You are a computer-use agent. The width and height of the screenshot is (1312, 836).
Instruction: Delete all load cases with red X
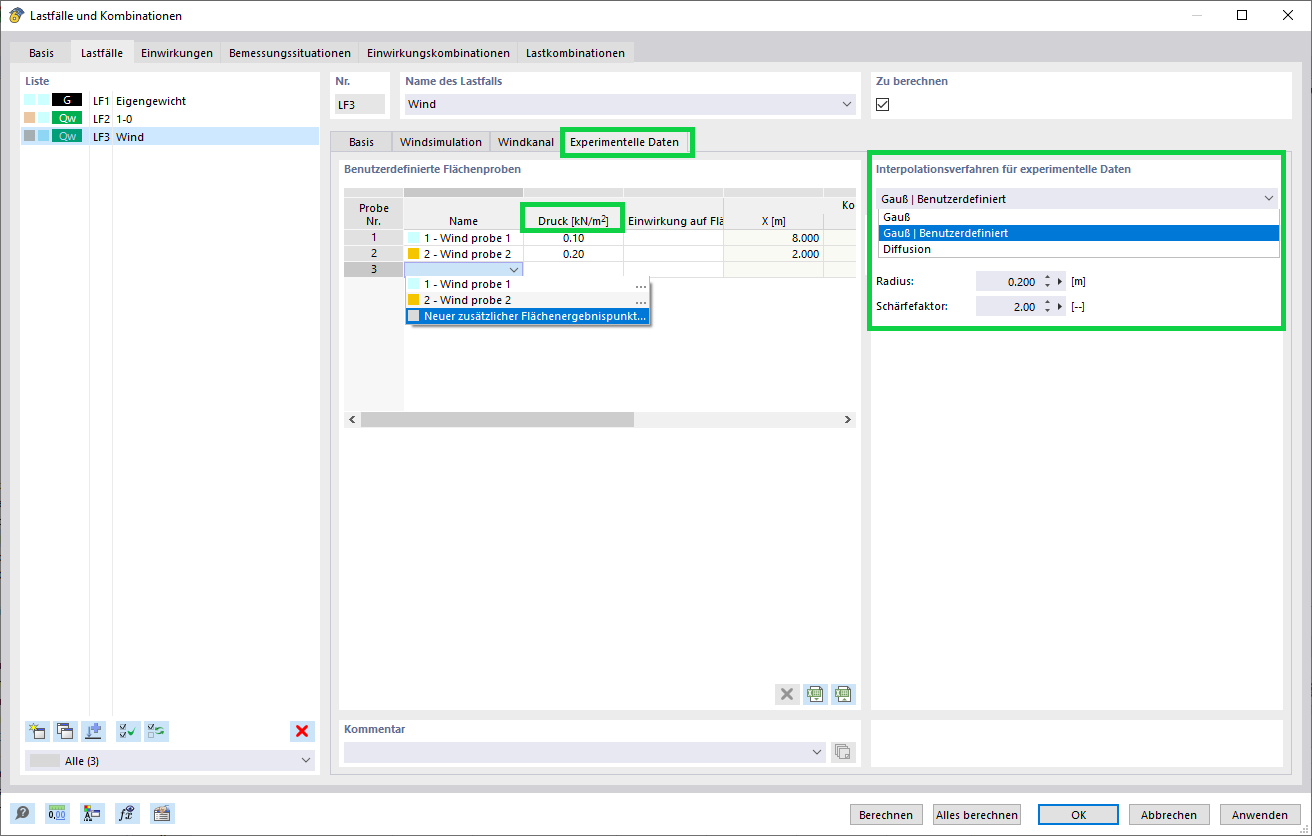pos(301,731)
